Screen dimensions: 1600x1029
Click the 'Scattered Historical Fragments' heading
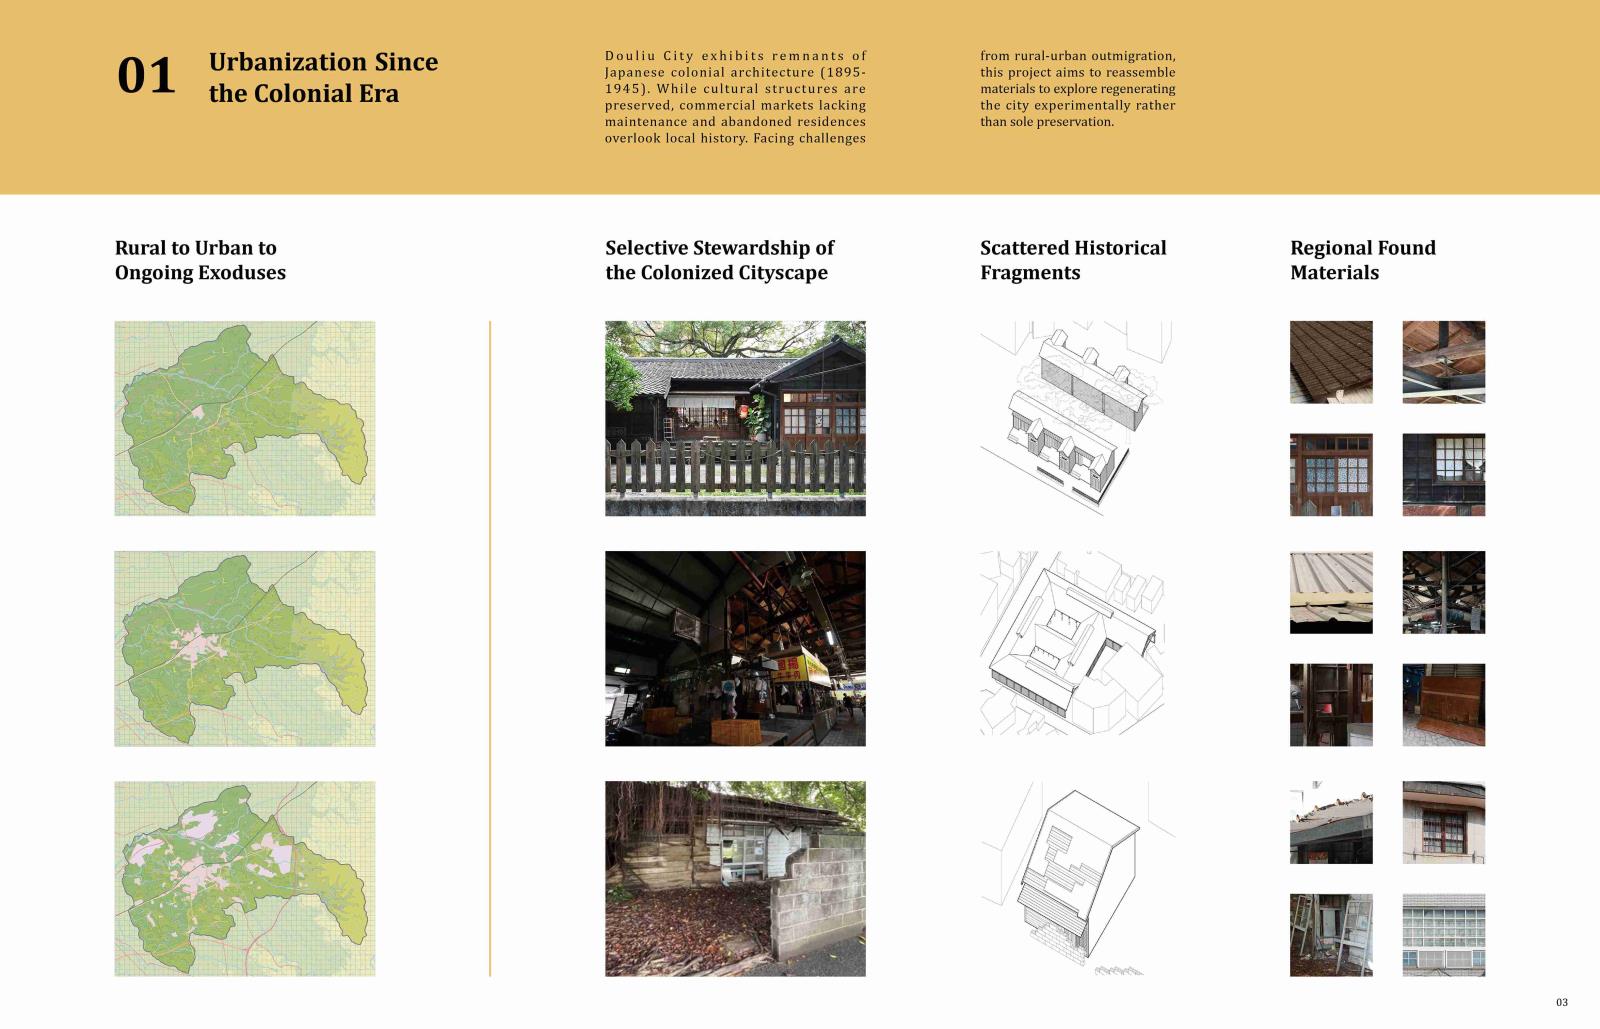[x=1073, y=260]
